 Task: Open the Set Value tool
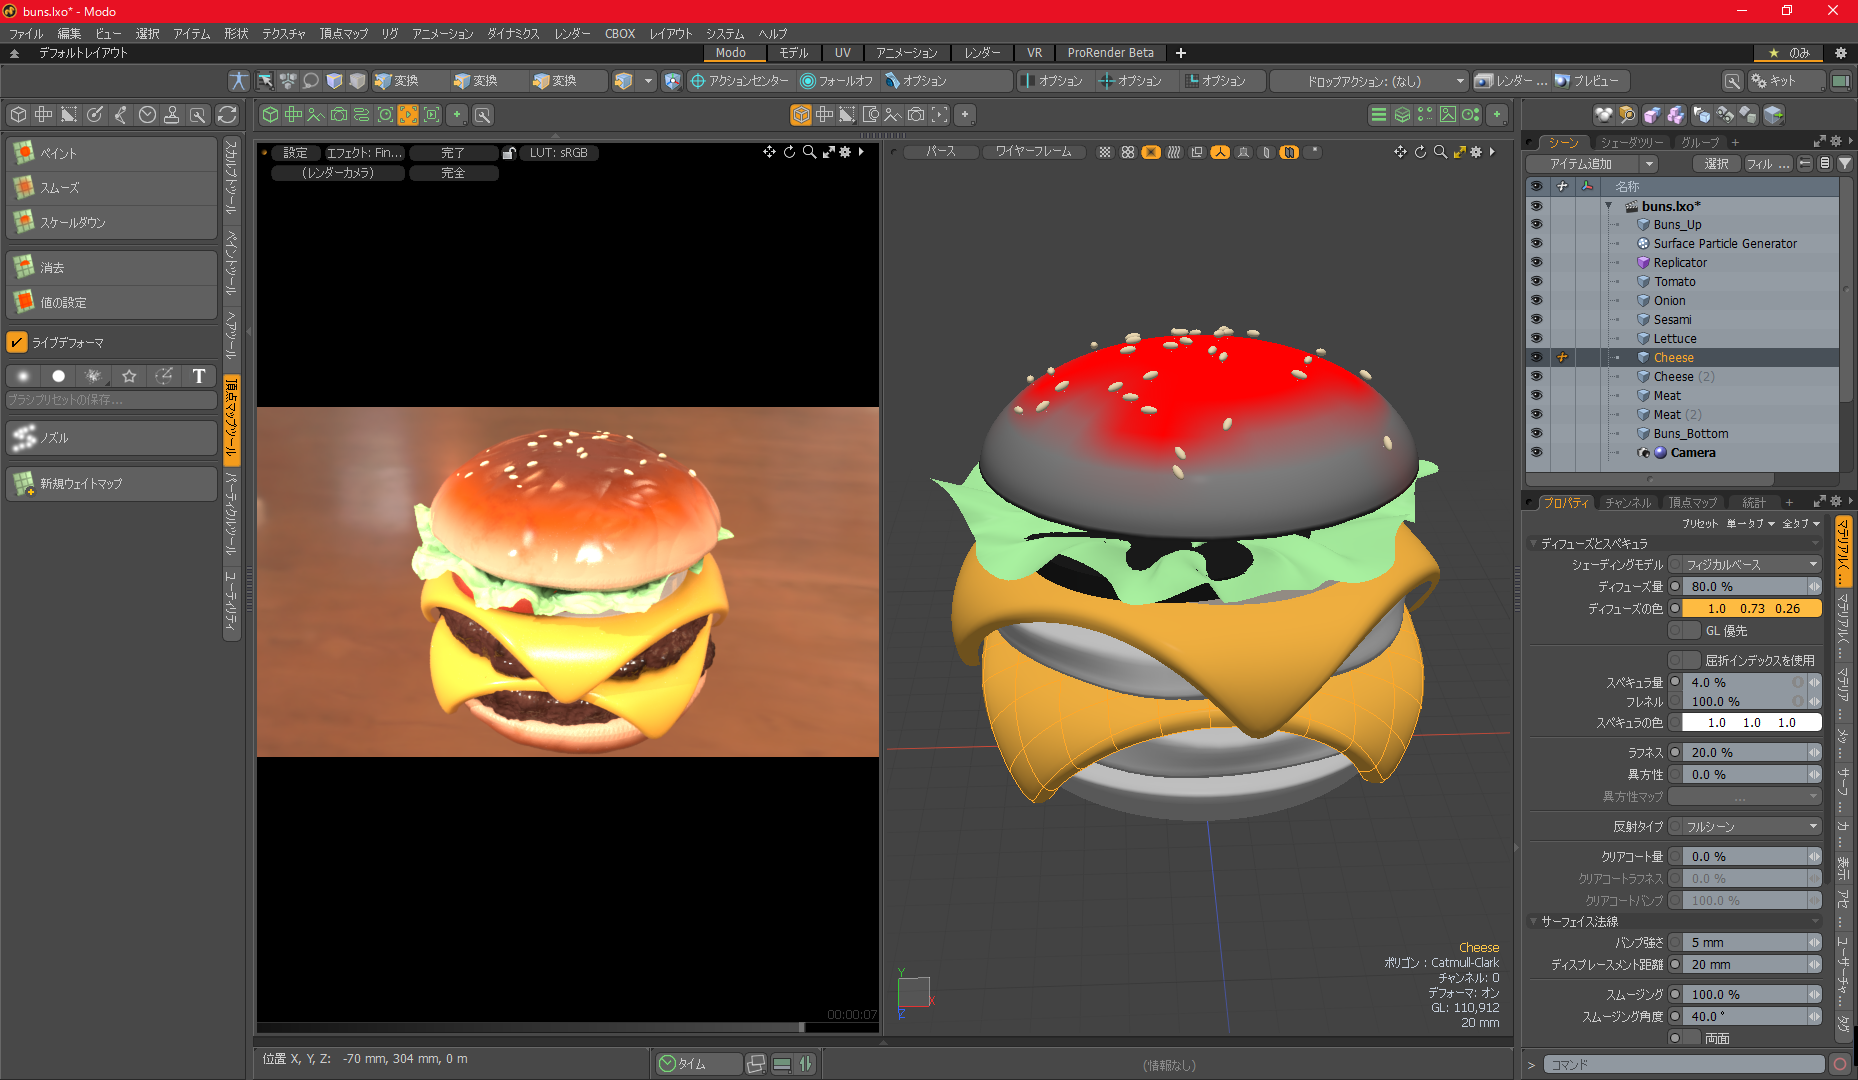(111, 302)
